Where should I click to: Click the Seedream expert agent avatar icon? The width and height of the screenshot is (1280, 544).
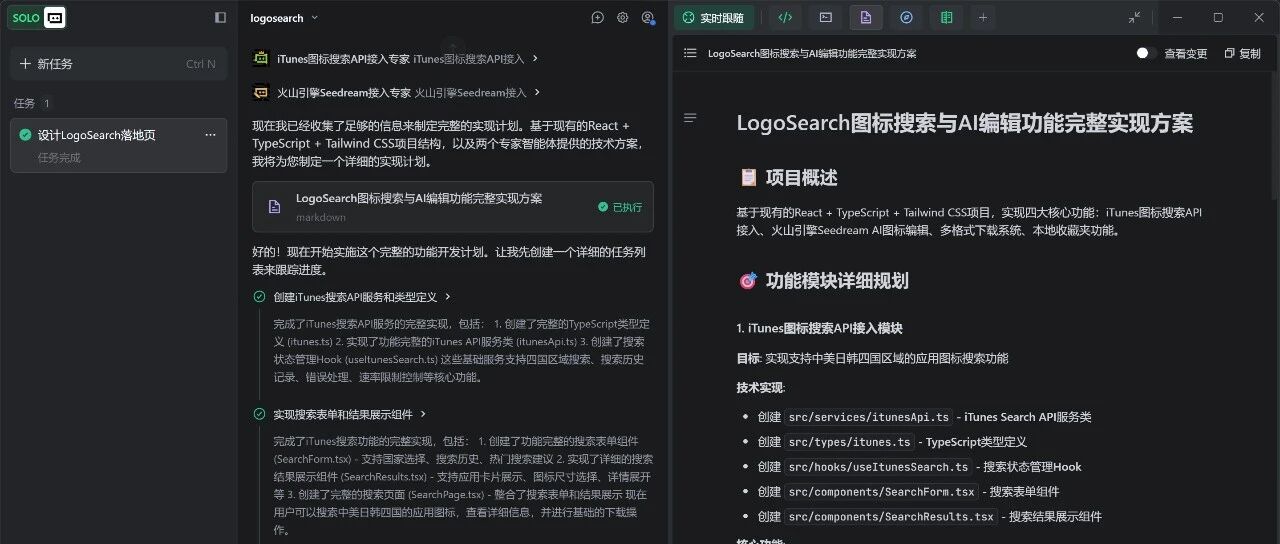(x=260, y=92)
